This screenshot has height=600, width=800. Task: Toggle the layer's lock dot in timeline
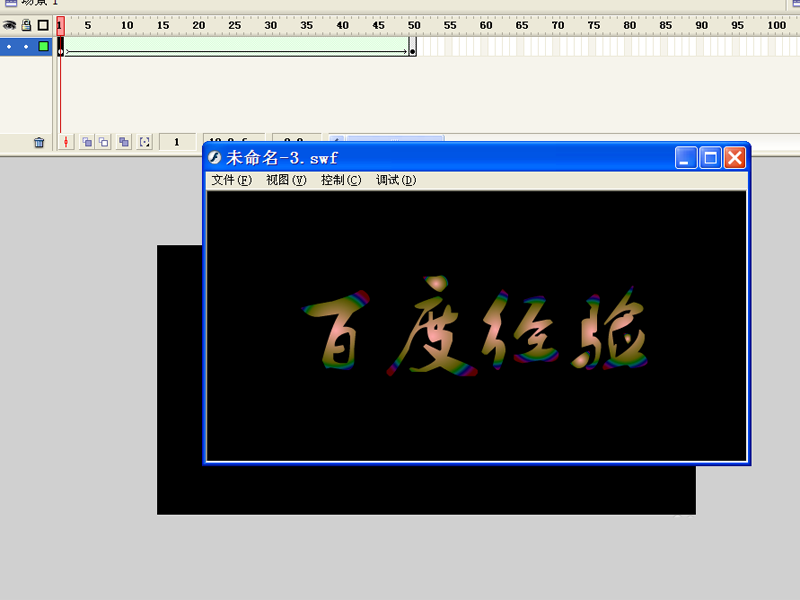point(26,46)
